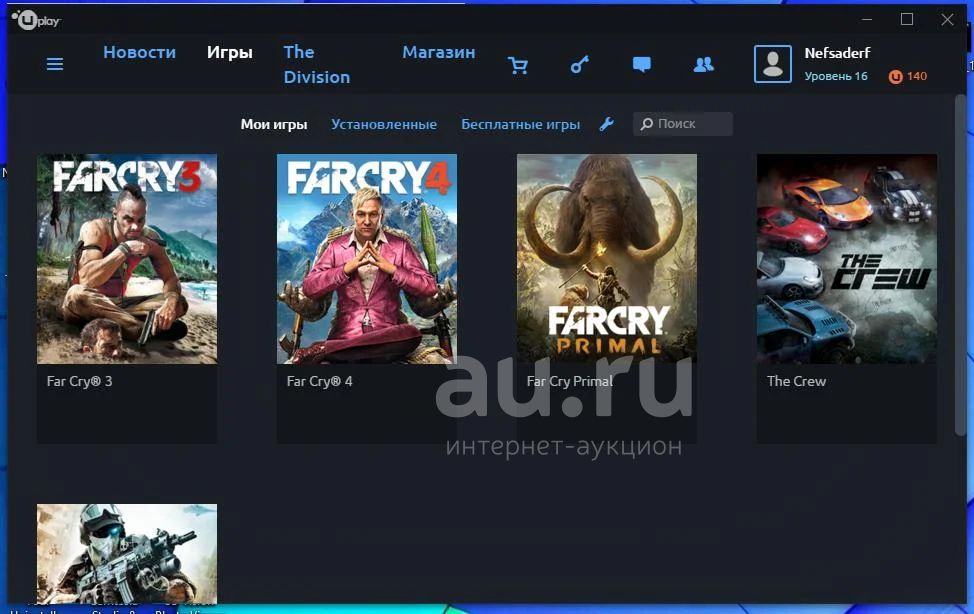Open The Division tab

pyautogui.click(x=317, y=65)
